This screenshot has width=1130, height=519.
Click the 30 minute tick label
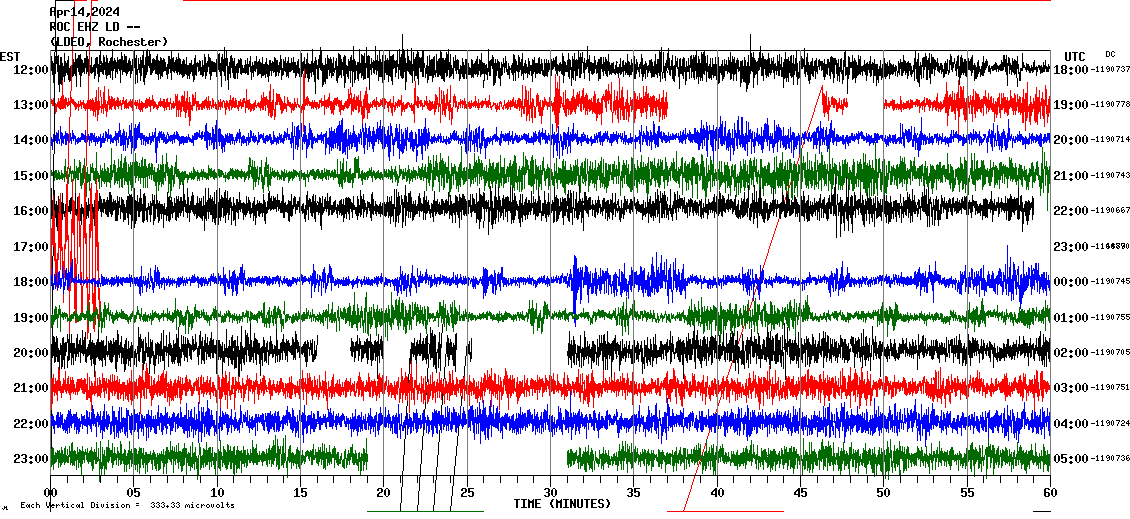[x=550, y=492]
